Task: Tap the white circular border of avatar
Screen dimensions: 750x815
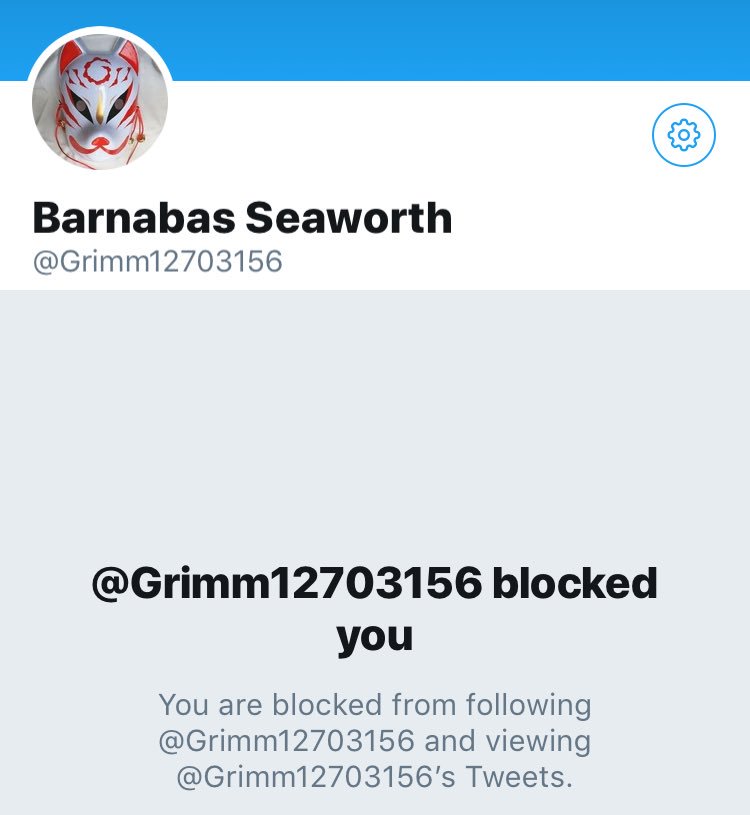Action: click(x=100, y=30)
